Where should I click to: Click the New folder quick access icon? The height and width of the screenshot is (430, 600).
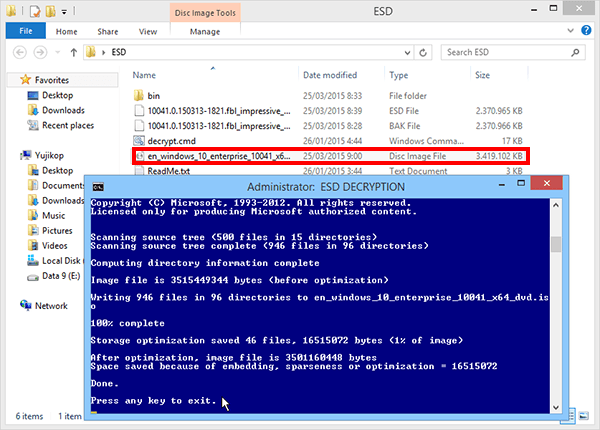tap(51, 11)
